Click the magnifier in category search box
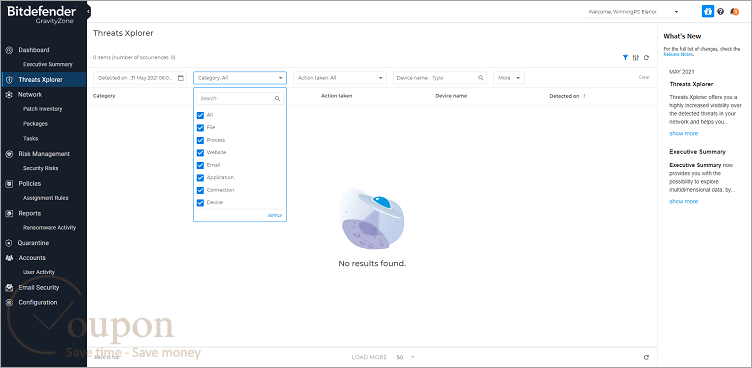 click(x=277, y=98)
